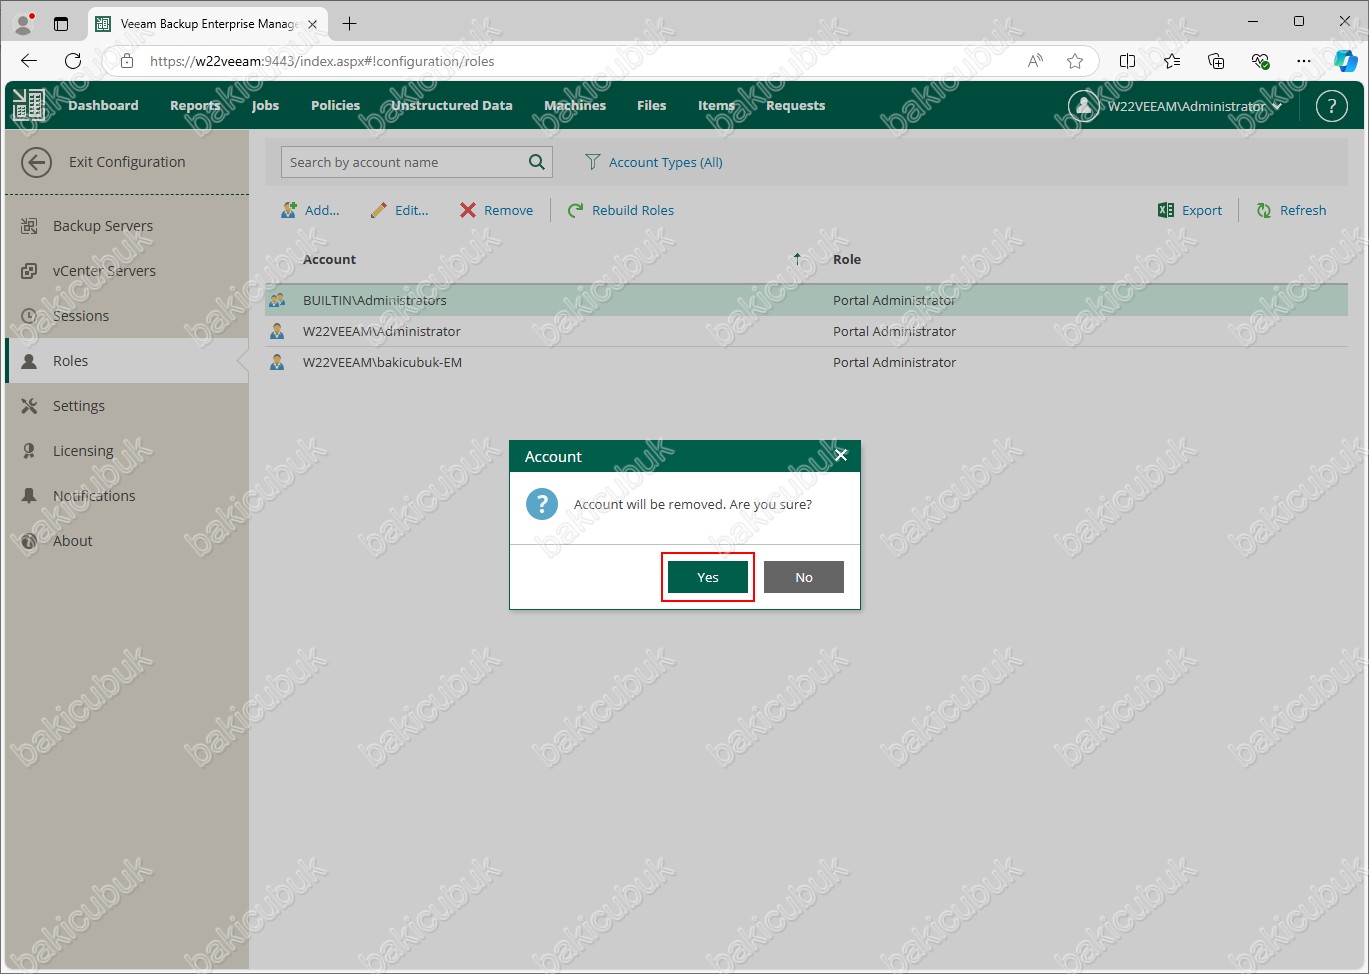Close the Account dialog with X

coord(841,455)
